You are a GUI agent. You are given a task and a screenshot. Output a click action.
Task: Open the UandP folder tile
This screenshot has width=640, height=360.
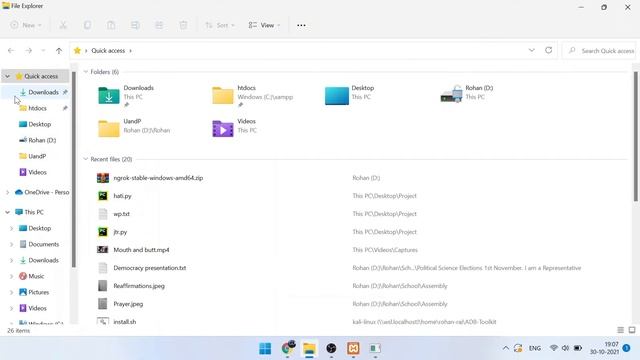tap(135, 128)
